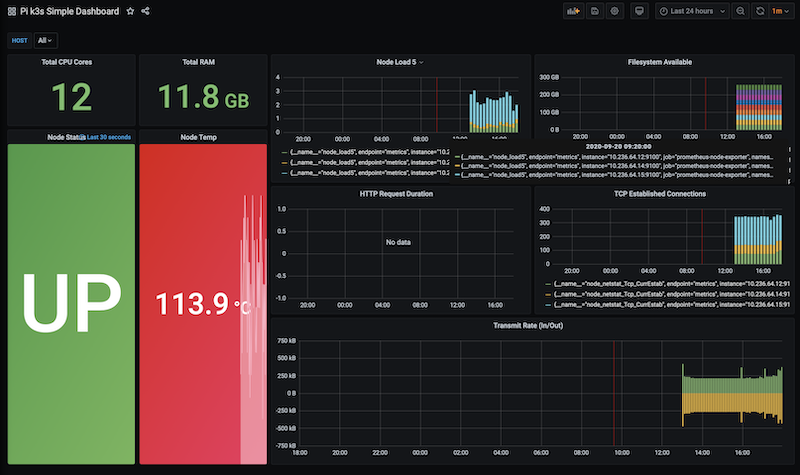Add a new panel with the chart-plus icon
The width and height of the screenshot is (800, 475).
tap(573, 11)
